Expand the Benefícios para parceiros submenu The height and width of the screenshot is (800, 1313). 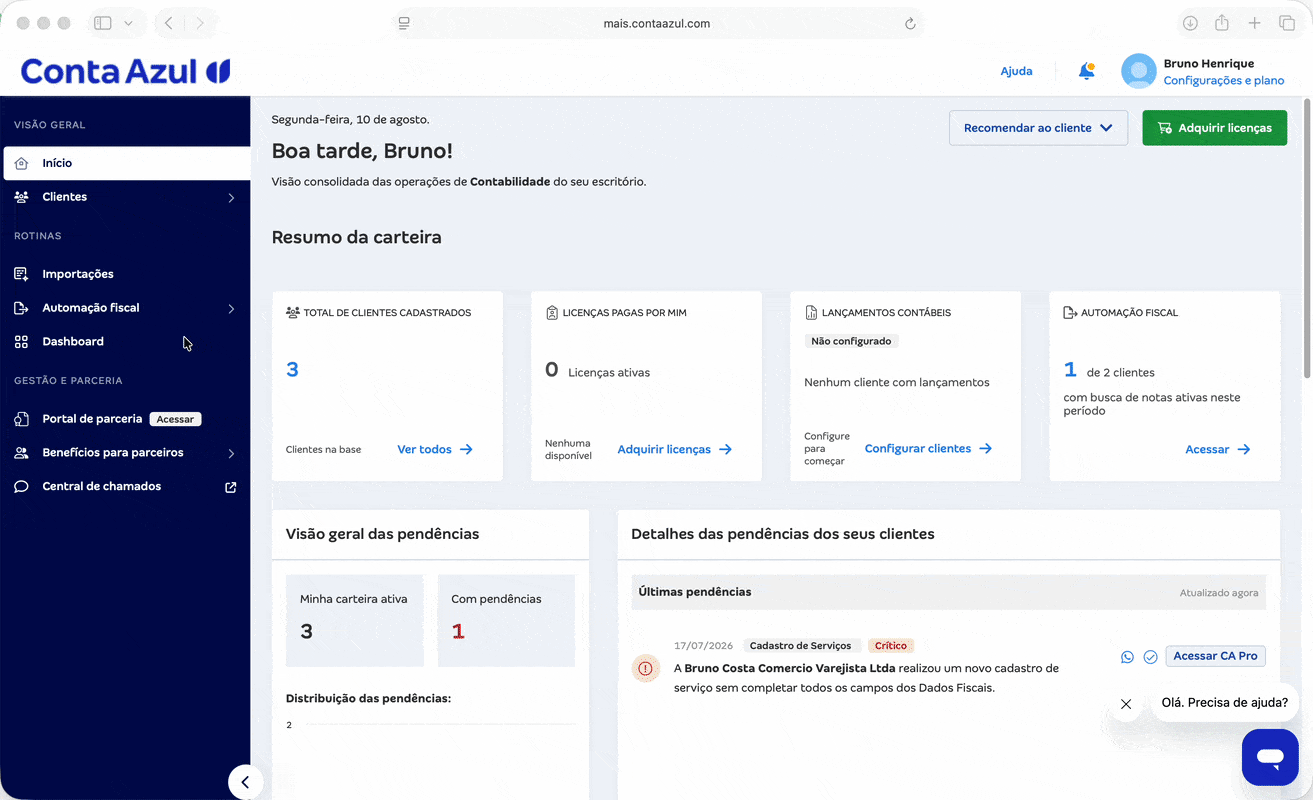[231, 454]
